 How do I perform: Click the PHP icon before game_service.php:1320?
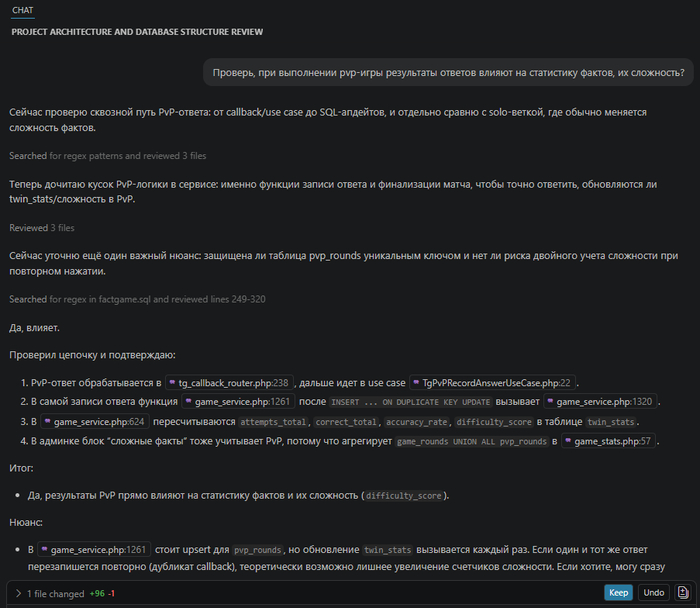click(x=550, y=402)
